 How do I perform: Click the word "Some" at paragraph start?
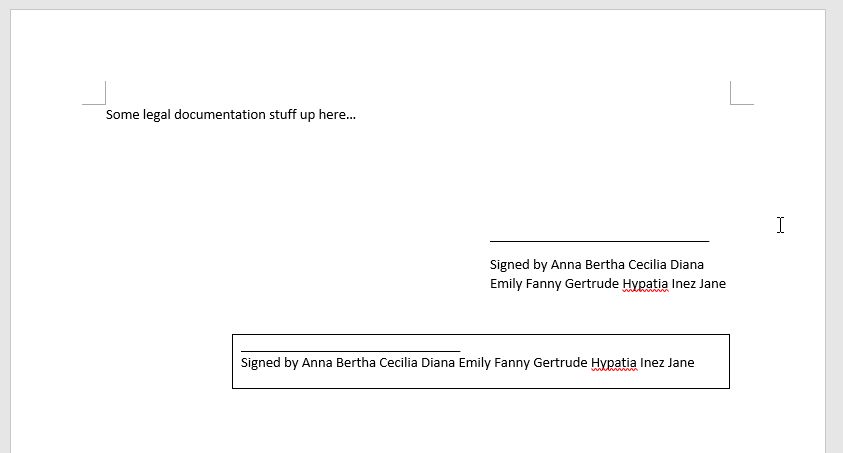coord(122,115)
